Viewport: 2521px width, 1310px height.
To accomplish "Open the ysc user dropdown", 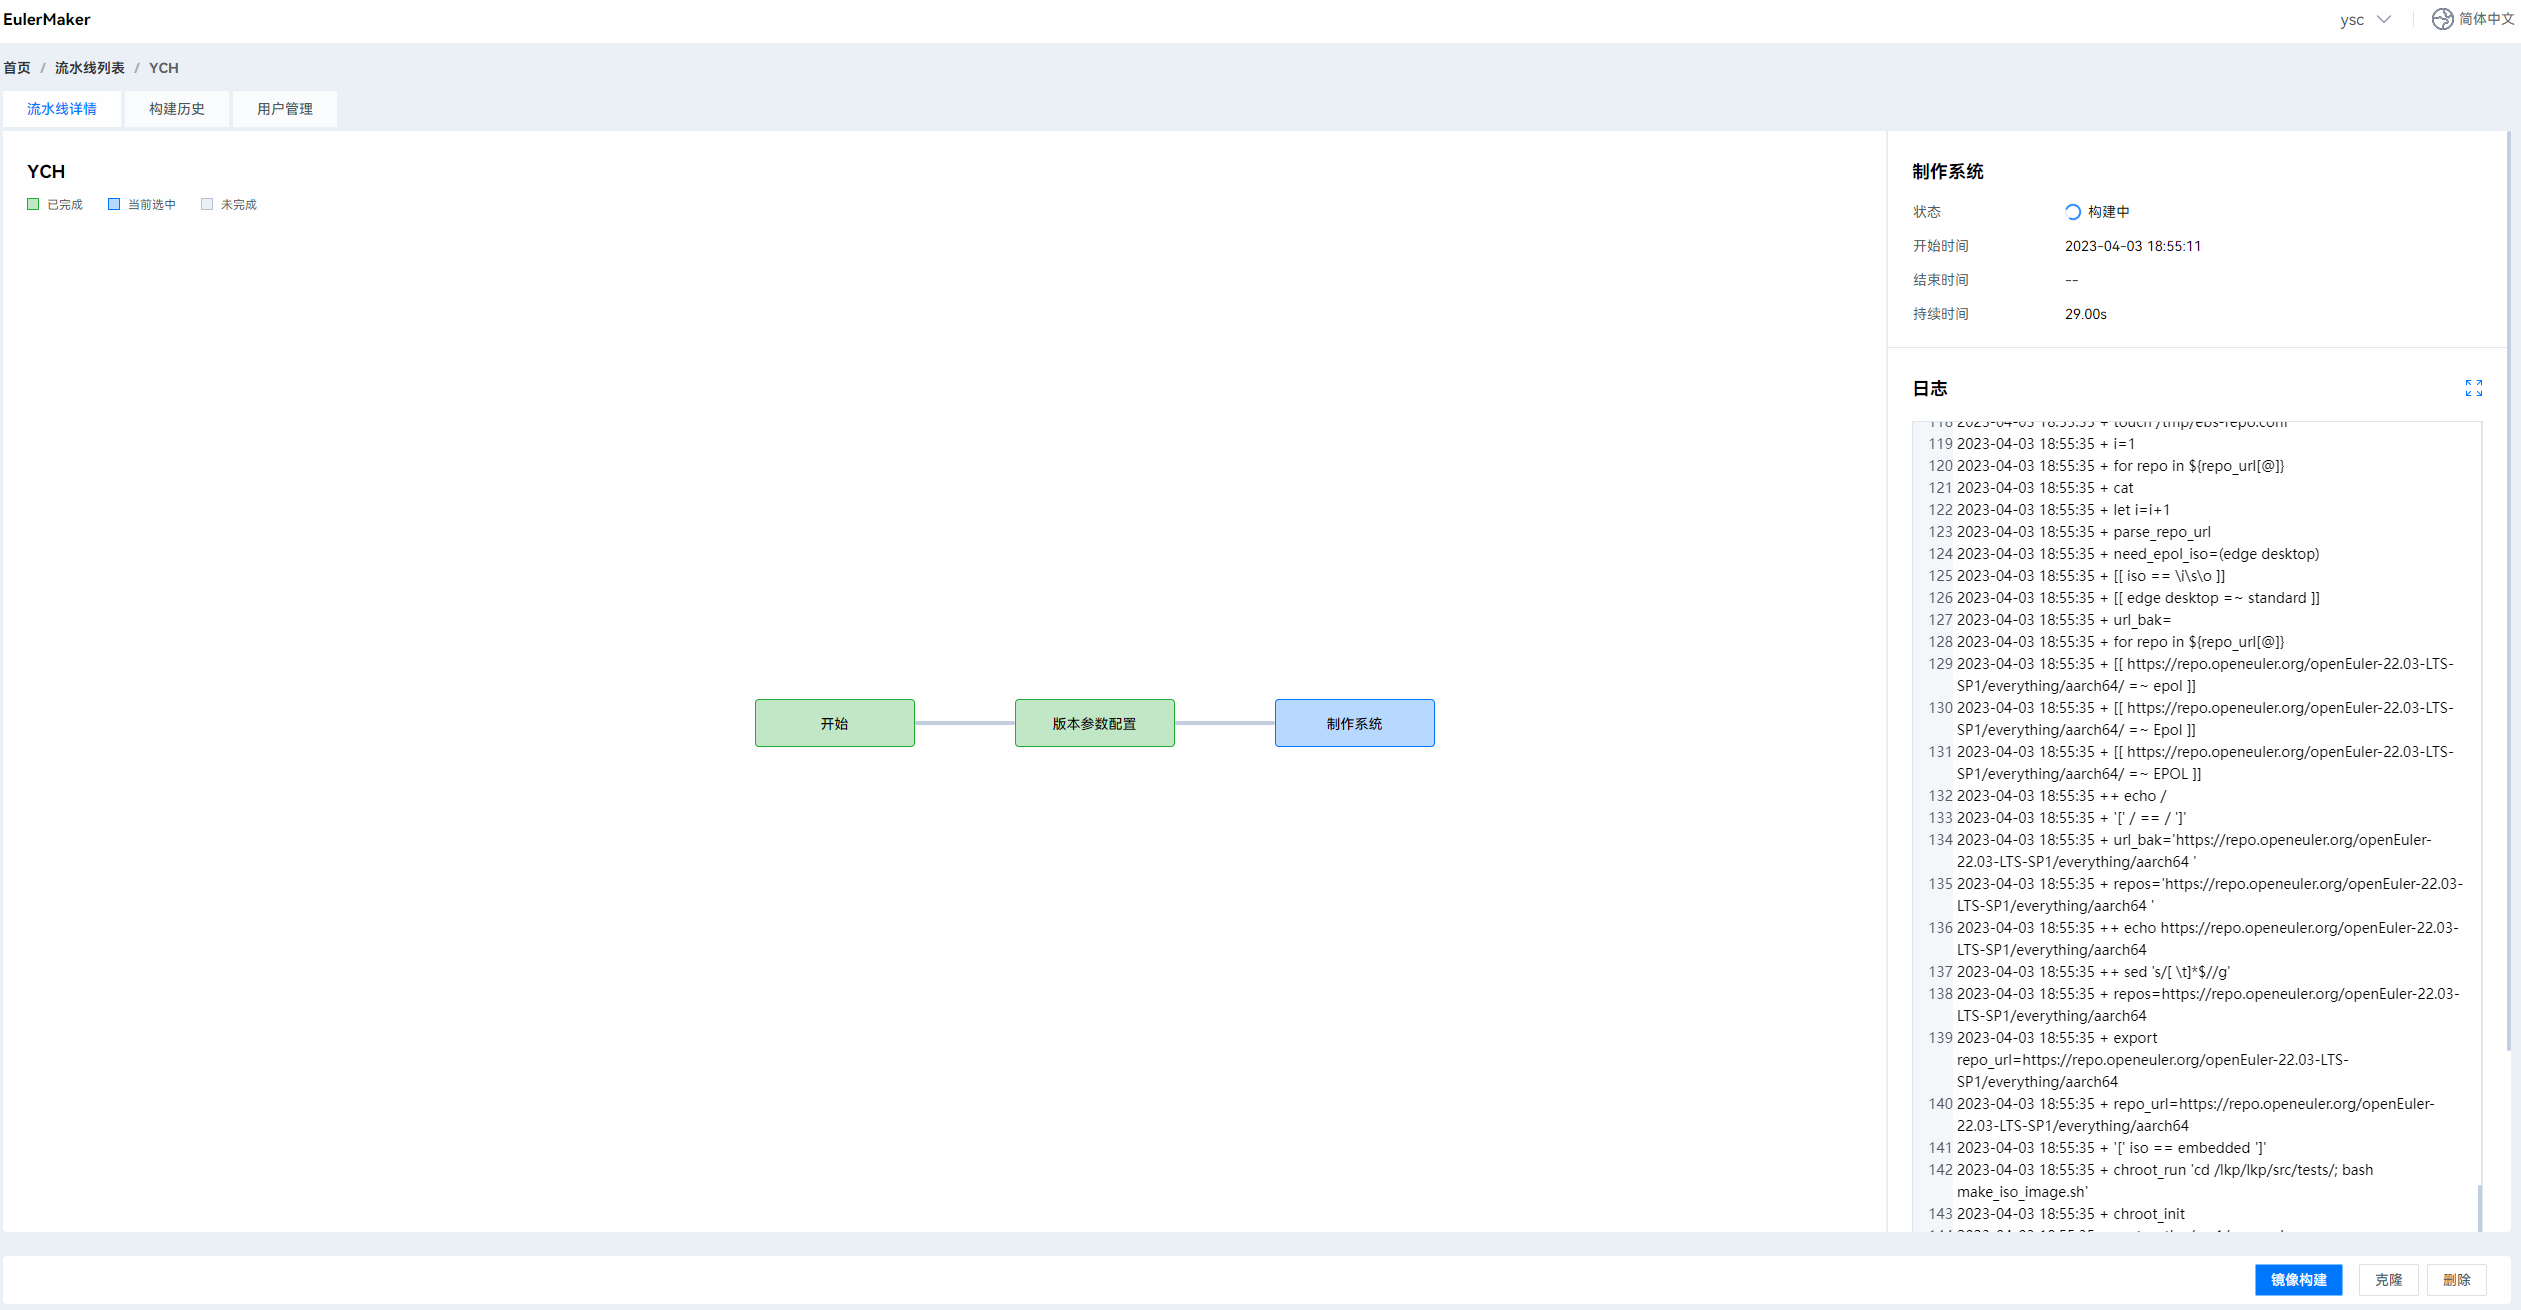I will [2352, 20].
